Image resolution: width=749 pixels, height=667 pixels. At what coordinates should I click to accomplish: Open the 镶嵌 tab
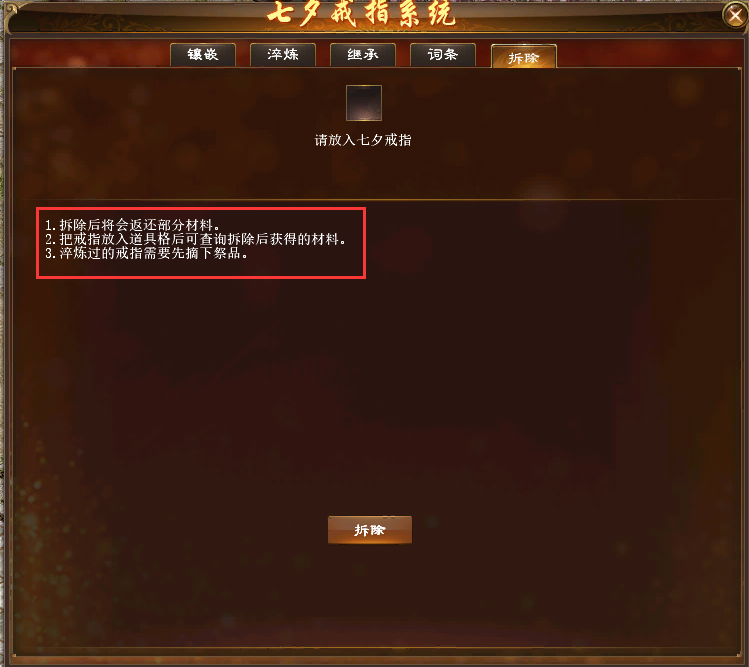pos(203,54)
